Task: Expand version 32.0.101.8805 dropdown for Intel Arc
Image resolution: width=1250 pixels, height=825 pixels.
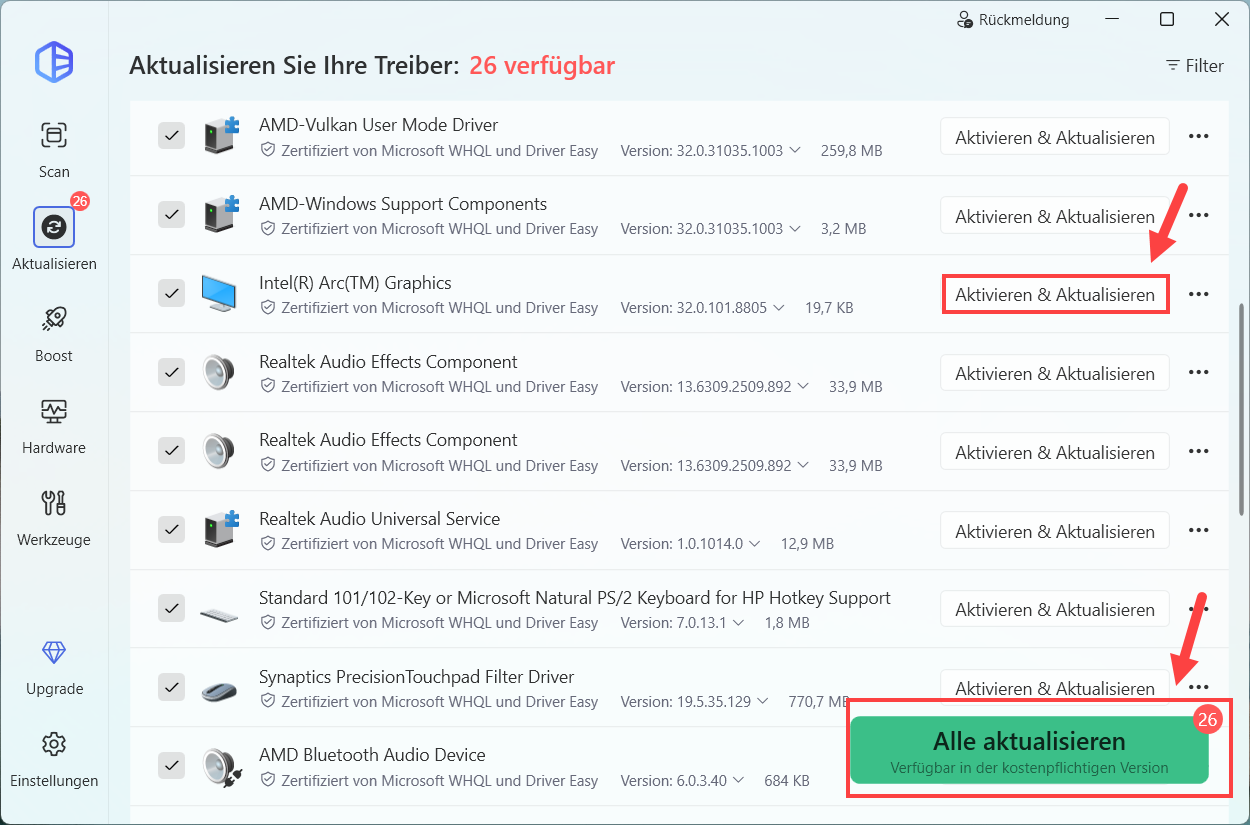Action: coord(779,308)
